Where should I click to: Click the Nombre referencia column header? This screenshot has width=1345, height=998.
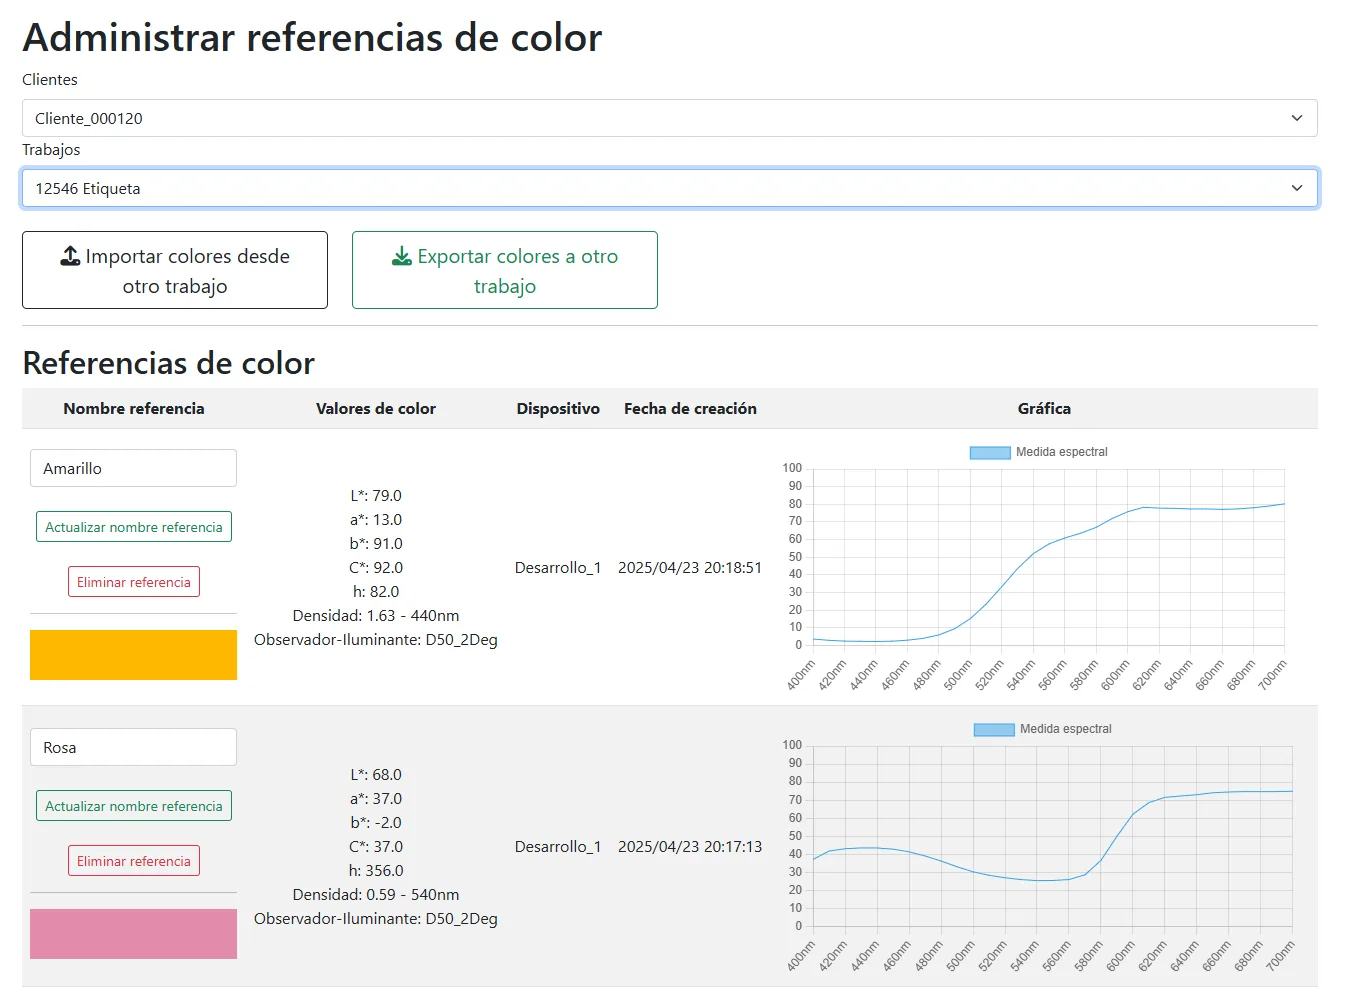134,408
